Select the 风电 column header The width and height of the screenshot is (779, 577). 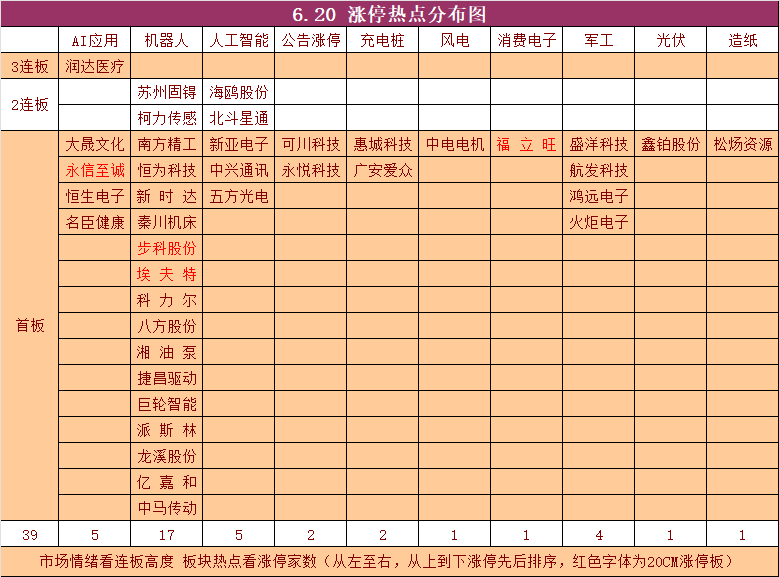point(455,40)
